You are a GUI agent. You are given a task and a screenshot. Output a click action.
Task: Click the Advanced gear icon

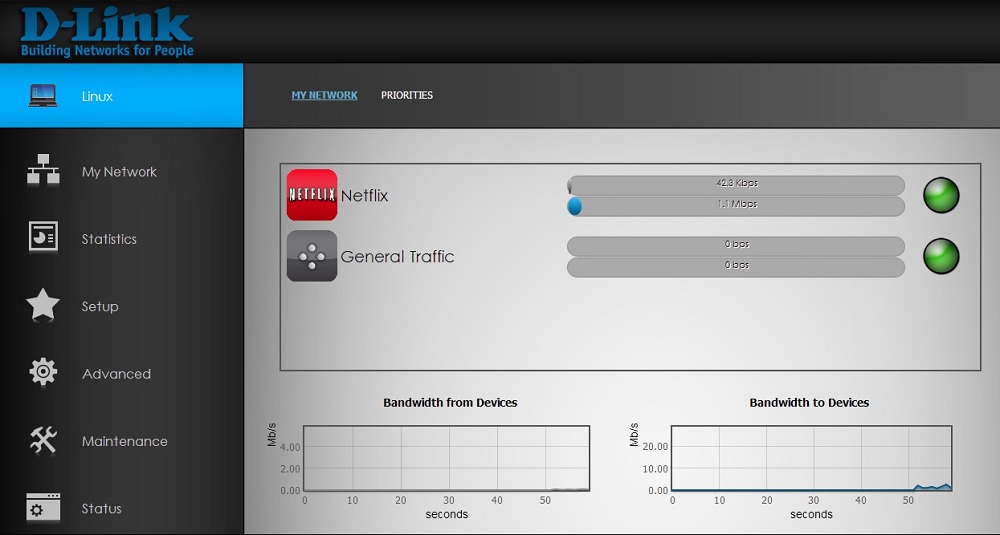(x=43, y=372)
